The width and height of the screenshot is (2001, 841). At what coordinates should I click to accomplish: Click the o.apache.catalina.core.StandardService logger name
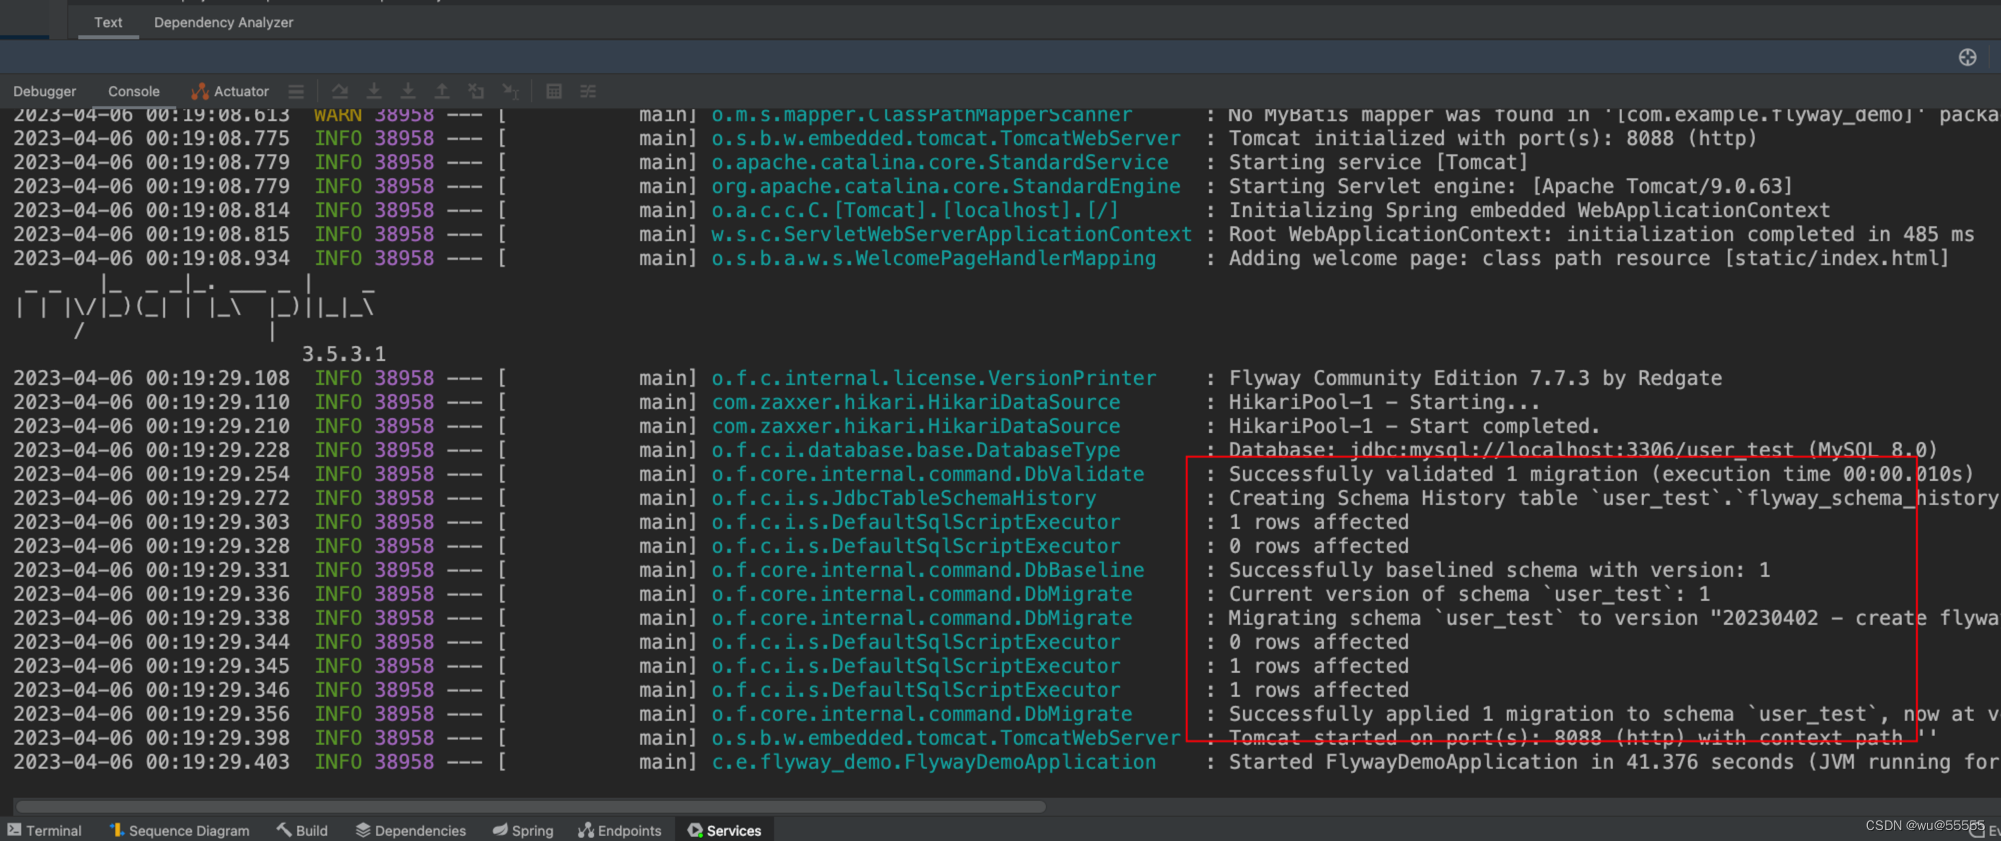click(940, 162)
